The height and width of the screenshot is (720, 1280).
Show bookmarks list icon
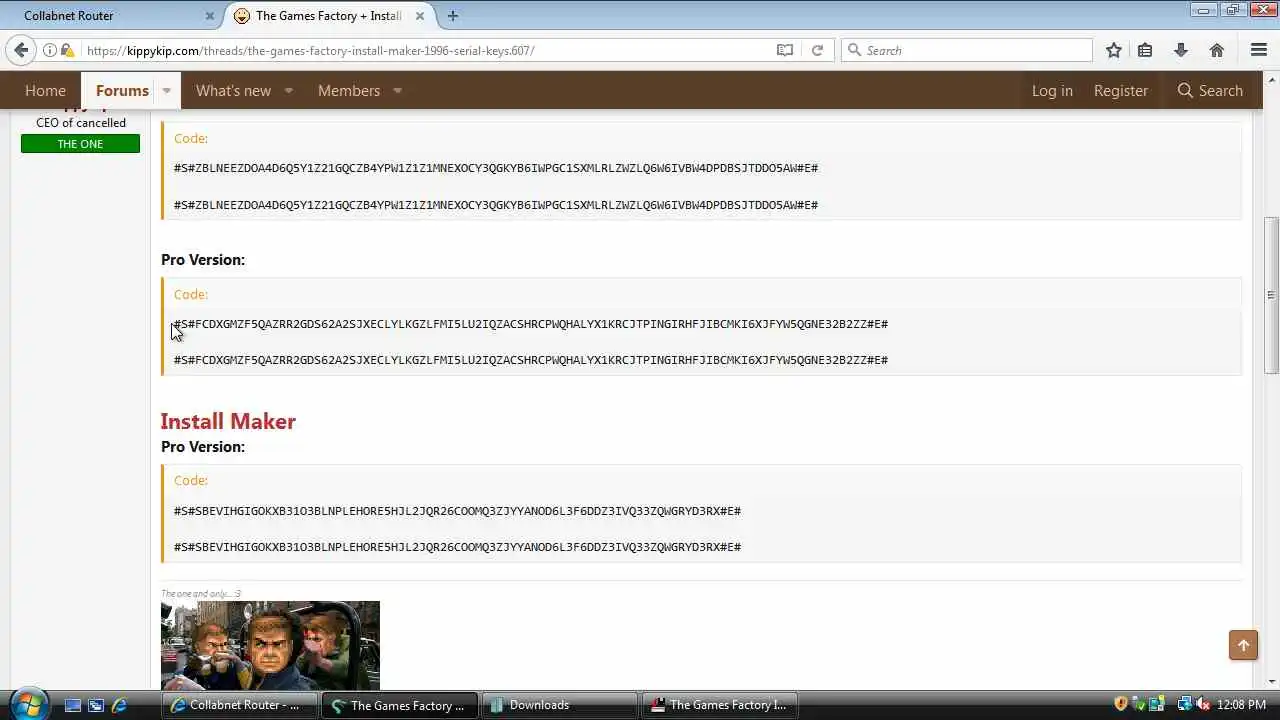click(1146, 50)
